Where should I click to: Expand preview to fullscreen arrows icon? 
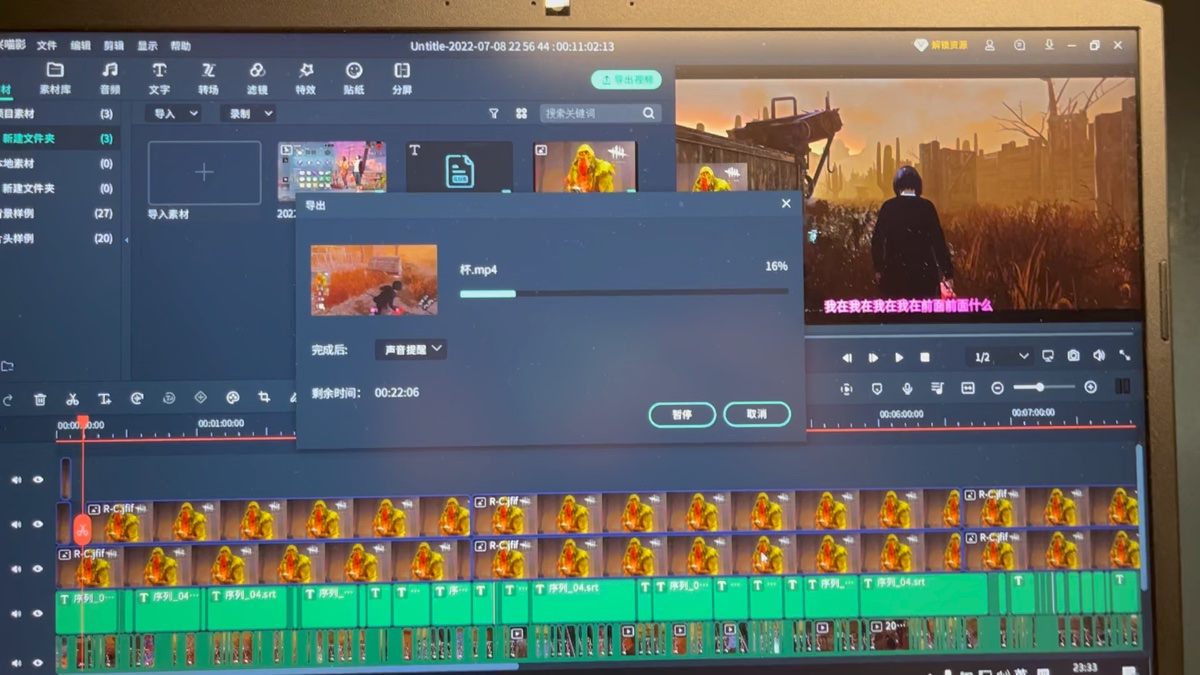(1125, 356)
